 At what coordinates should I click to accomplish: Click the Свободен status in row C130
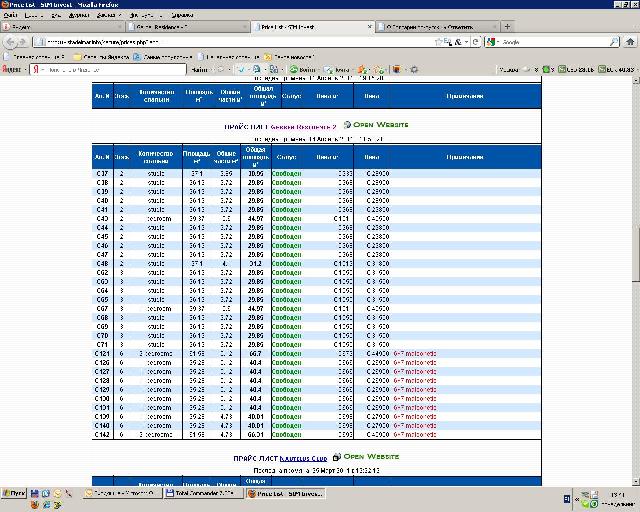pyautogui.click(x=287, y=398)
